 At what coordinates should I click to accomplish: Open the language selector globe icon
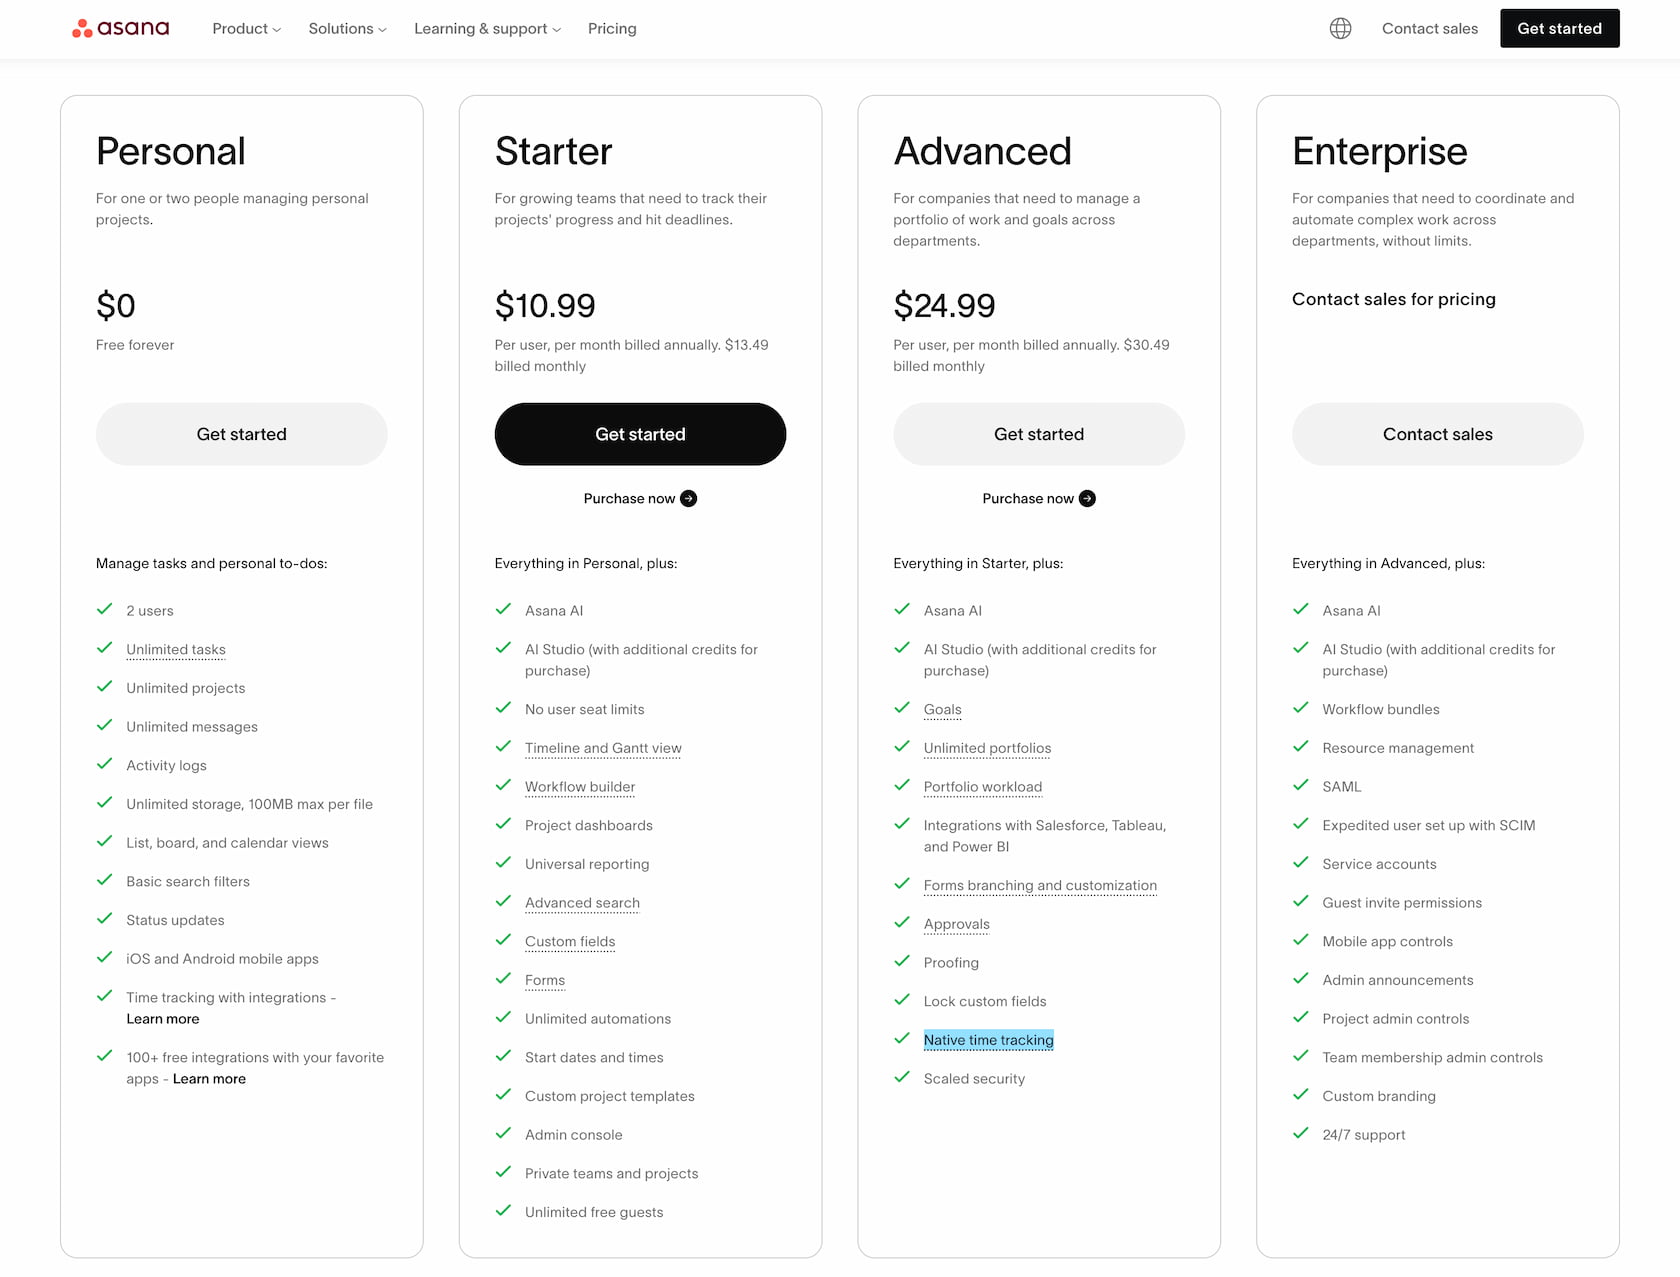pos(1340,28)
